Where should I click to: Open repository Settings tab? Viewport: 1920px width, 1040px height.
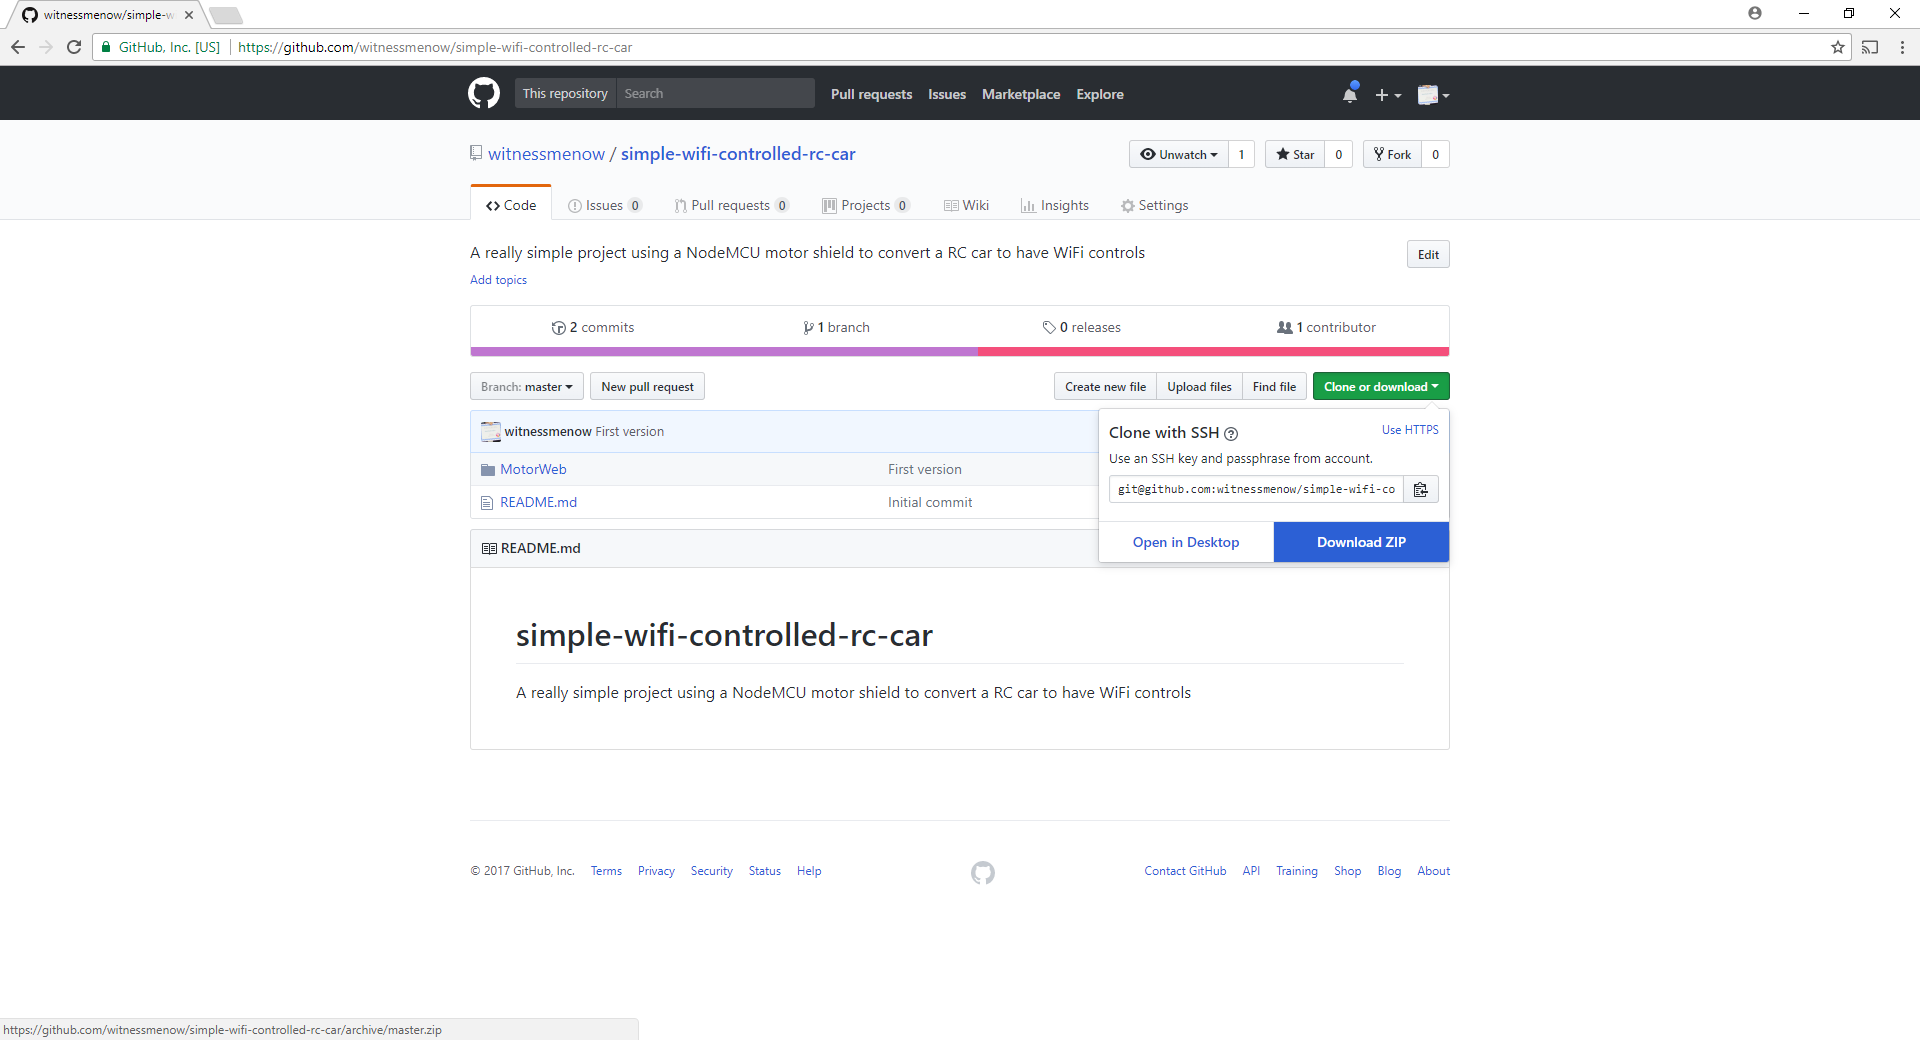(1154, 205)
